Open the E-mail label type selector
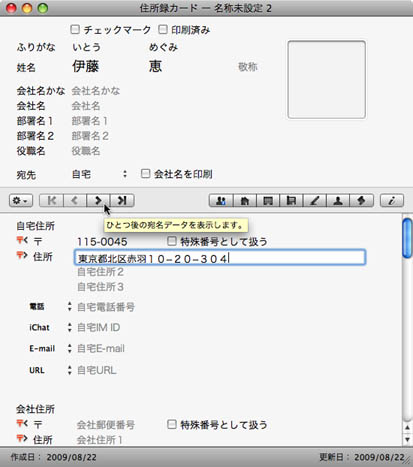Viewport: 413px width, 467px height. [69, 348]
